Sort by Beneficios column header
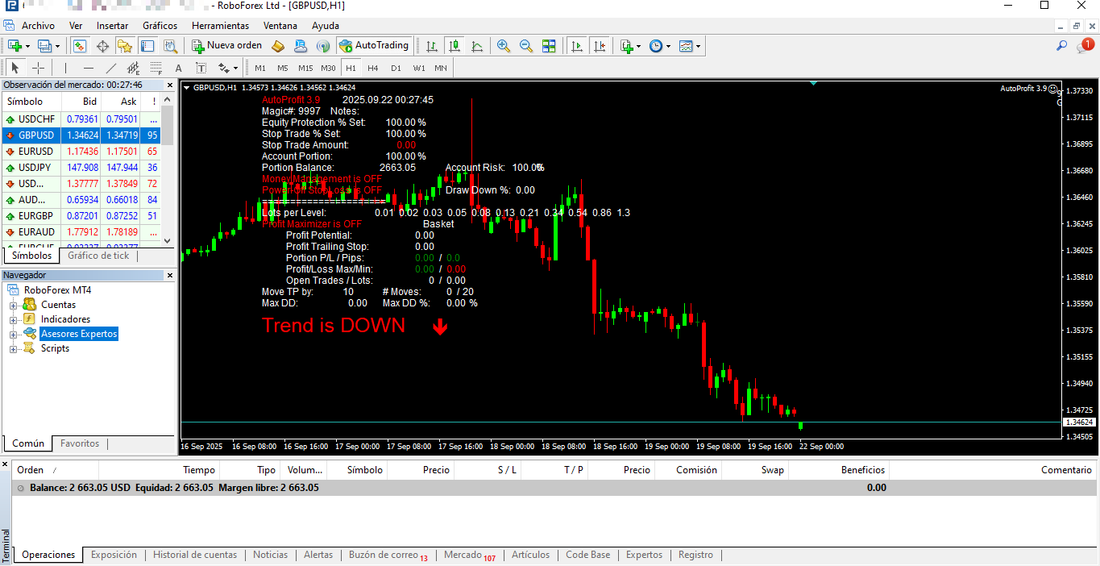 click(x=838, y=470)
